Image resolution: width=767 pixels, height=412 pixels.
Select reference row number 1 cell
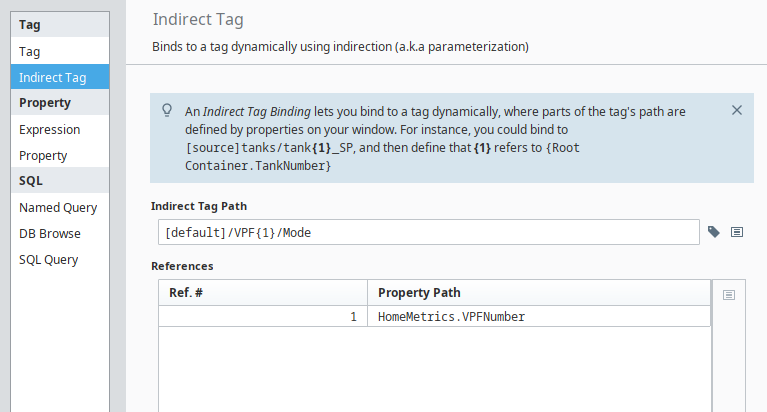(x=263, y=317)
